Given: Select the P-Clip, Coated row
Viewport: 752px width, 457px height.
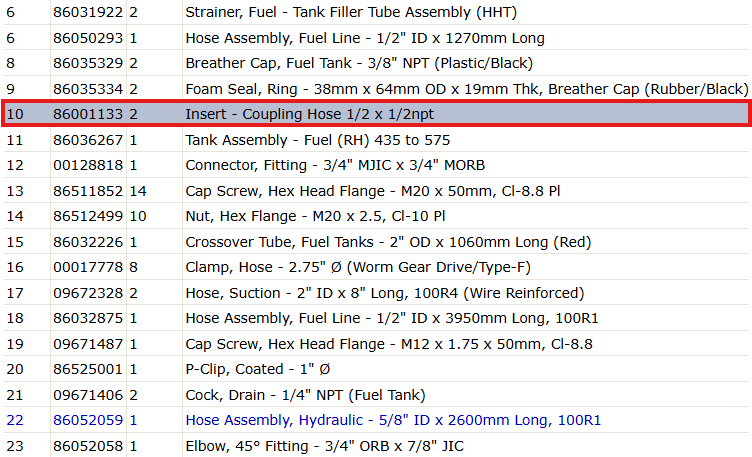Looking at the screenshot, I should (x=376, y=369).
